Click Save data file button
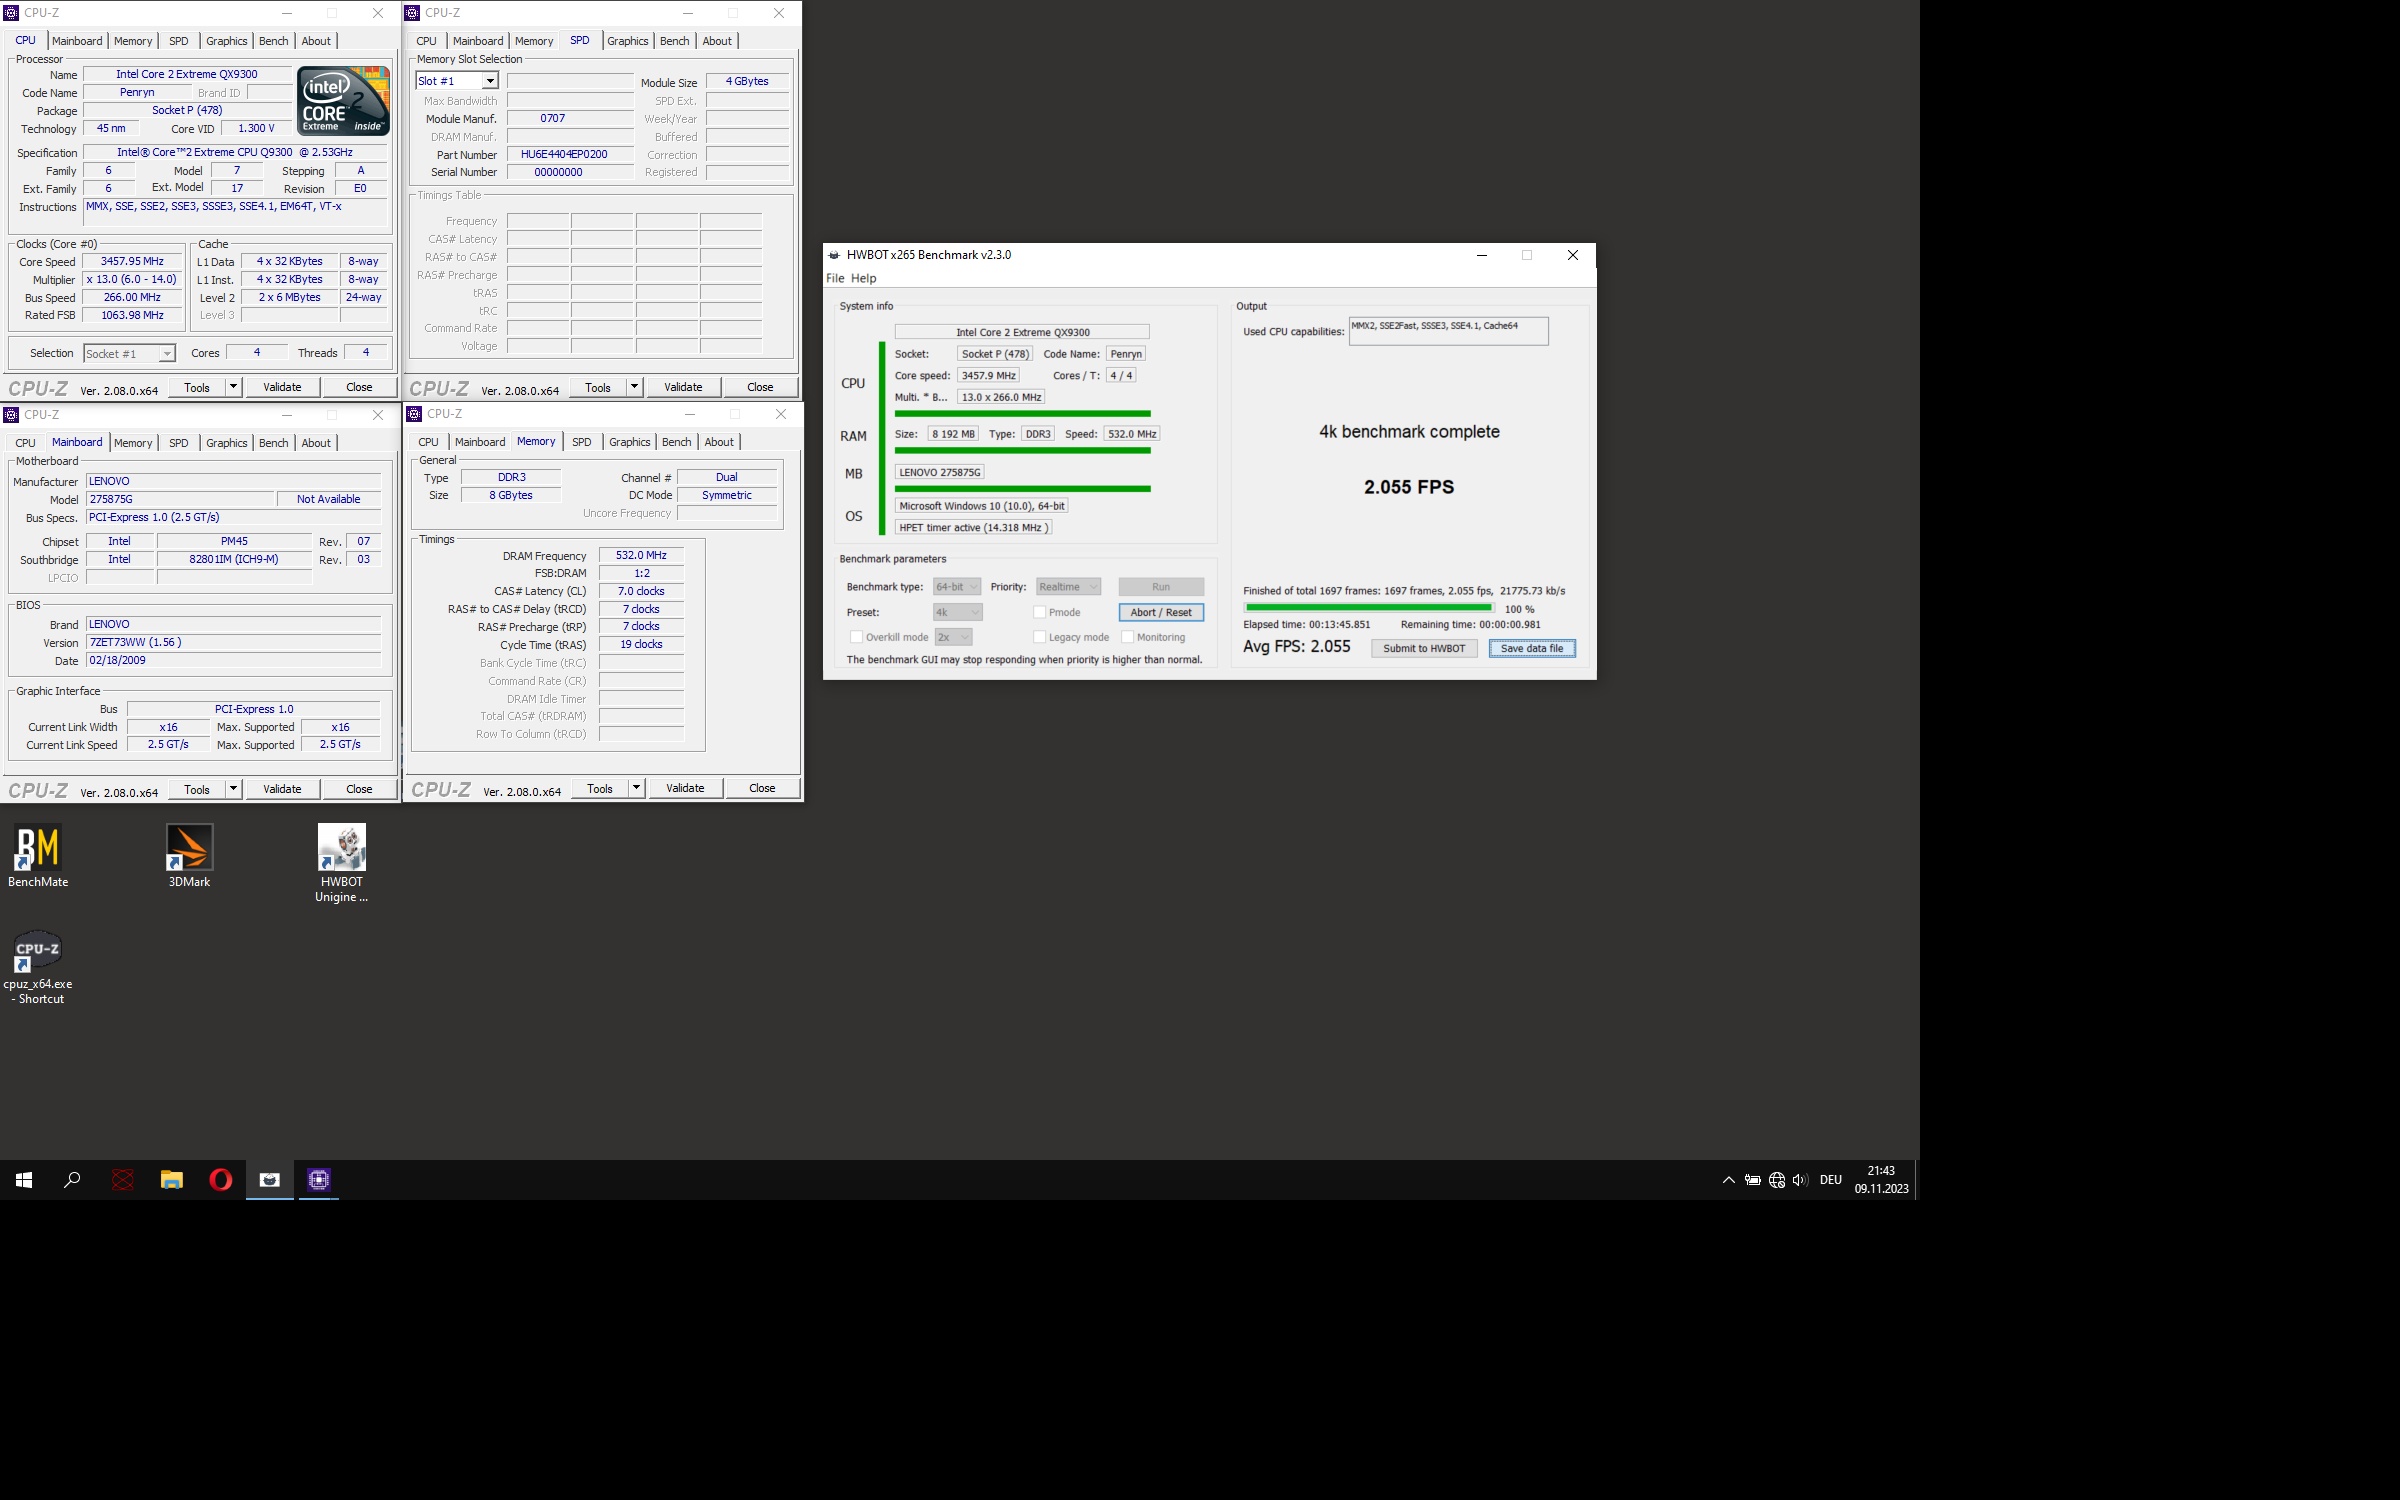The width and height of the screenshot is (2400, 1500). click(x=1532, y=648)
